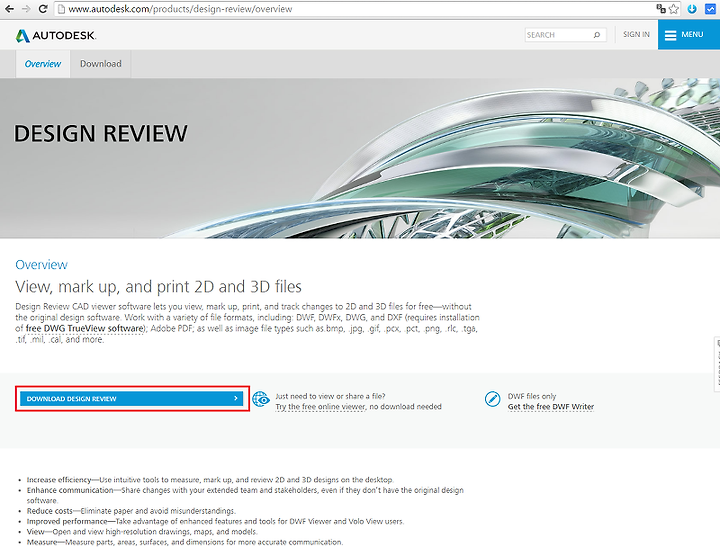720x547 pixels.
Task: Switch to the Overview tab
Action: 43,64
